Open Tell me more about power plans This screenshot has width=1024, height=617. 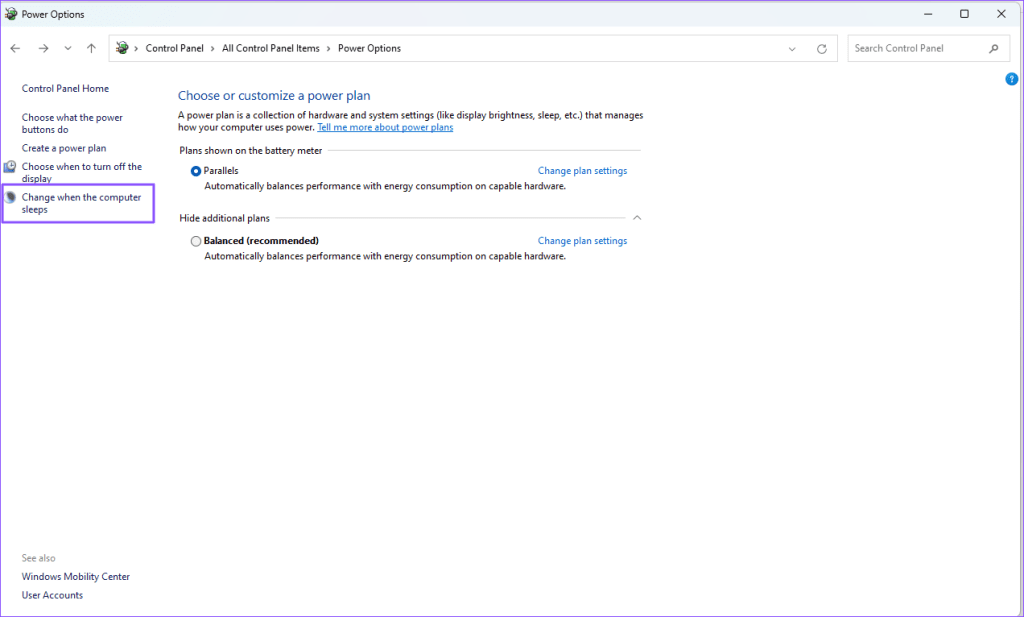pyautogui.click(x=385, y=127)
